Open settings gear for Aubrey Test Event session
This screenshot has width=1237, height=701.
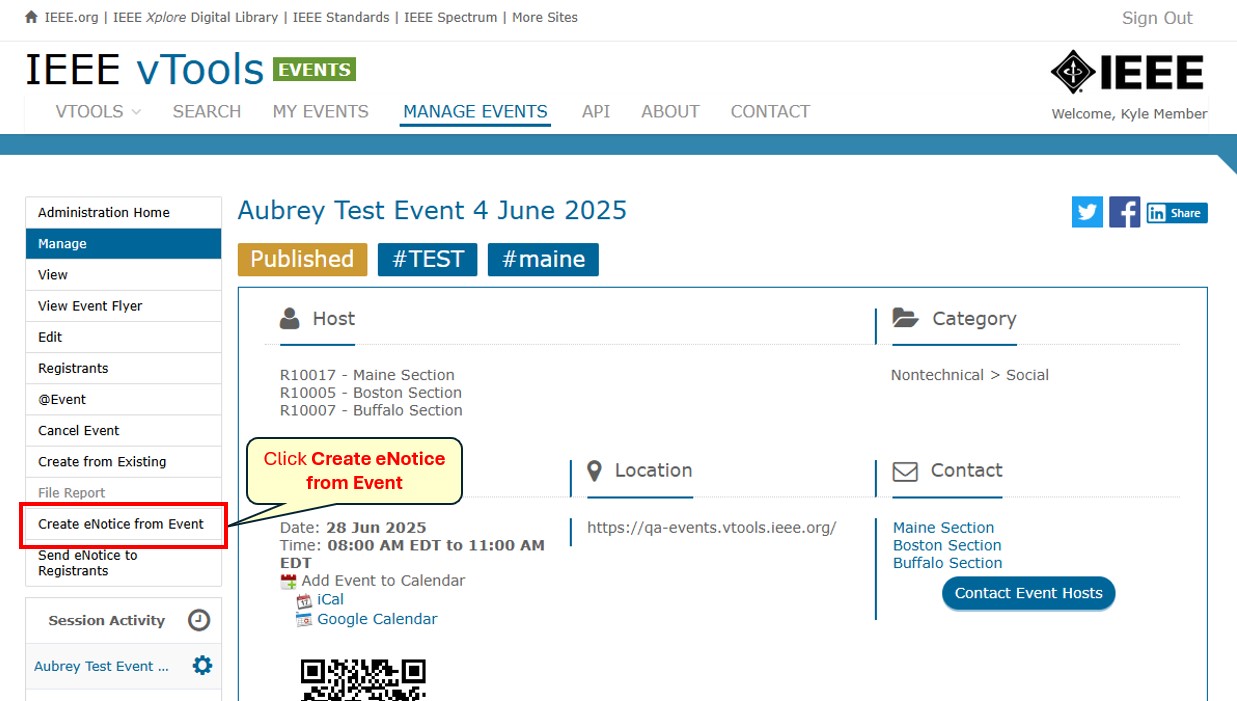pyautogui.click(x=202, y=666)
